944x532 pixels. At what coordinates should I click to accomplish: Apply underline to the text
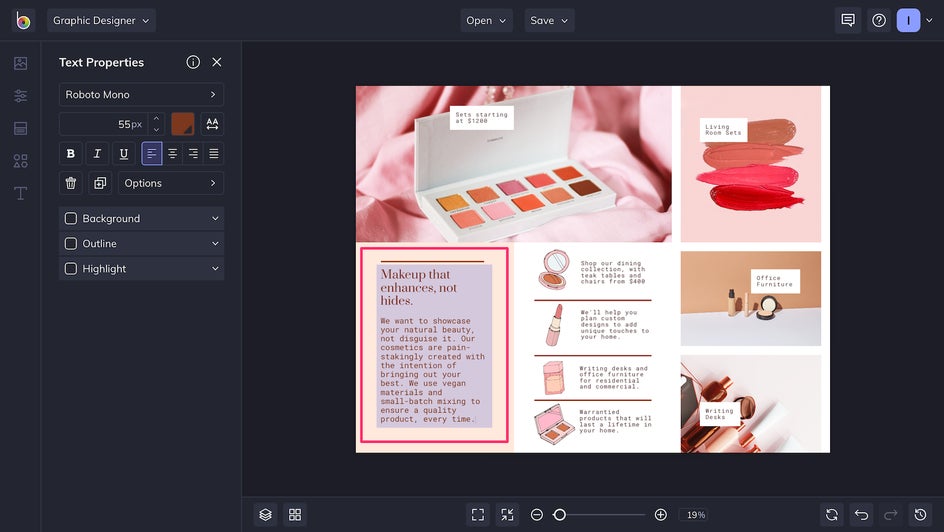pyautogui.click(x=124, y=153)
